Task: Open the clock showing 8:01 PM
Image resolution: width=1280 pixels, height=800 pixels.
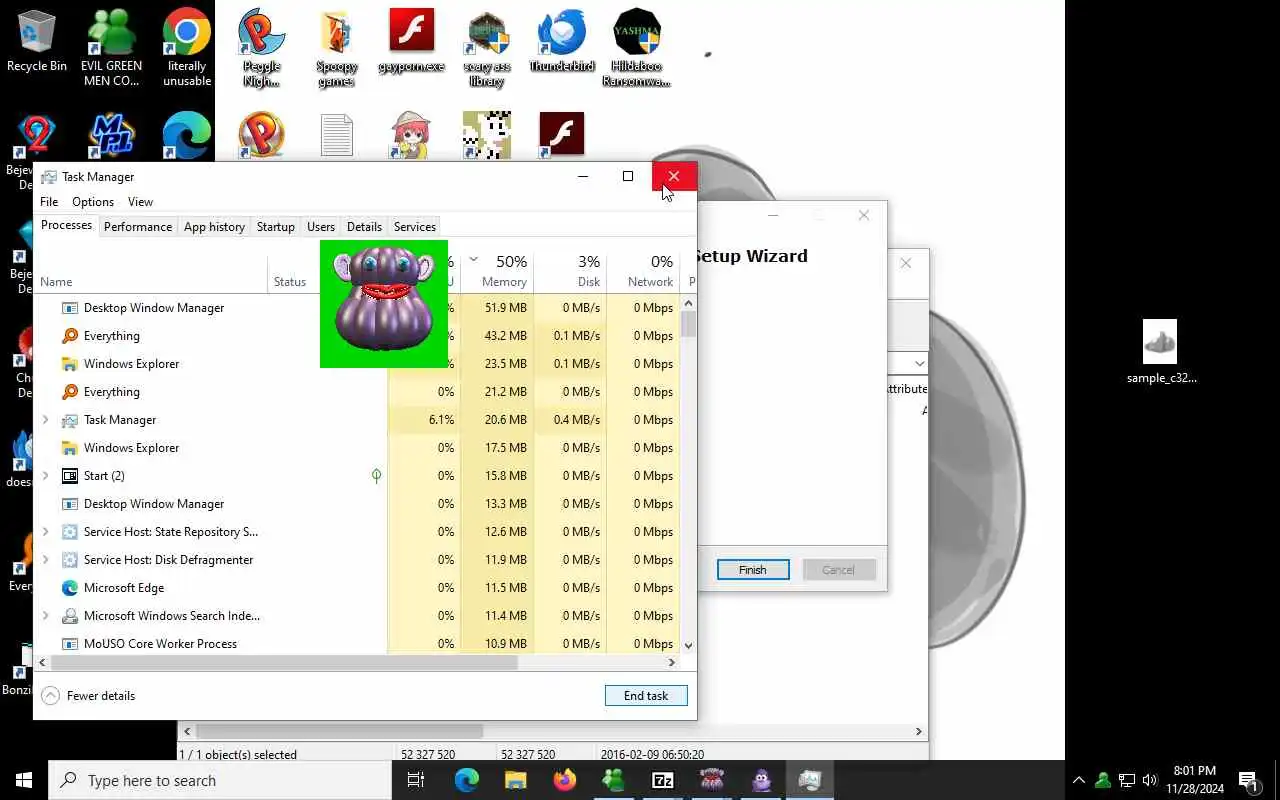Action: click(1194, 780)
